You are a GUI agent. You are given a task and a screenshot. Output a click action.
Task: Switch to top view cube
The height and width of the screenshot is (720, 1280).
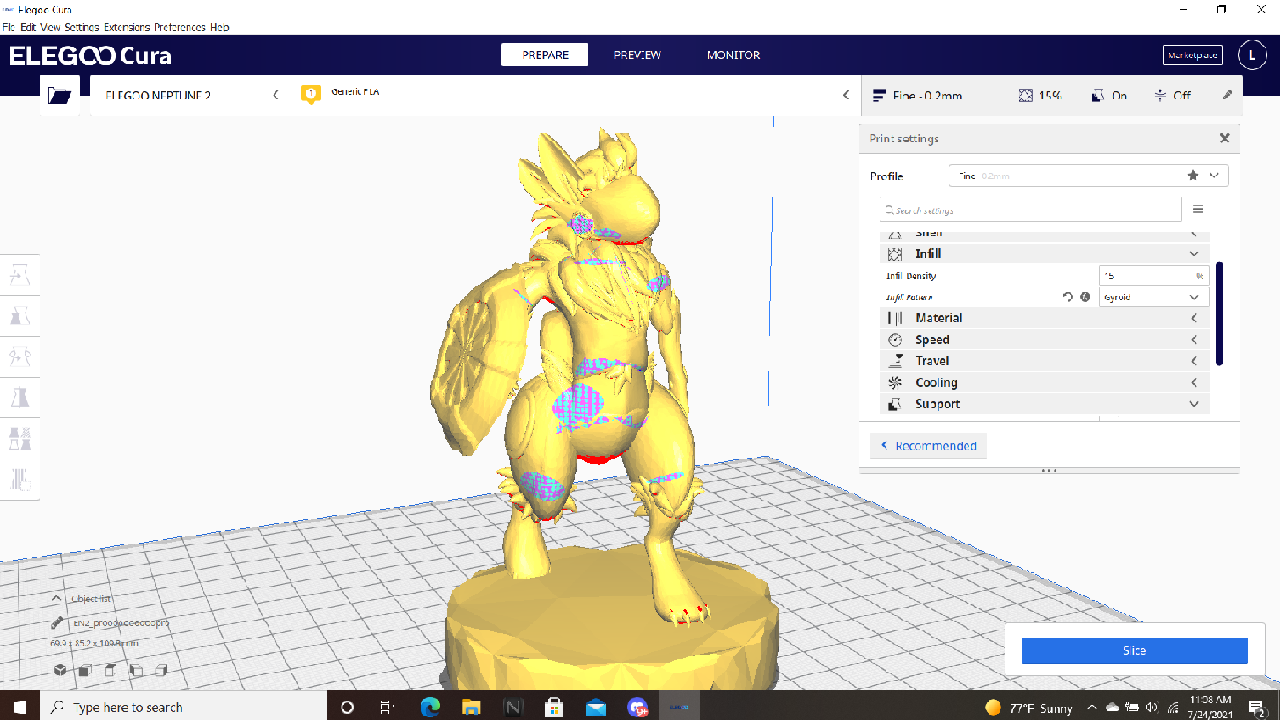point(110,670)
